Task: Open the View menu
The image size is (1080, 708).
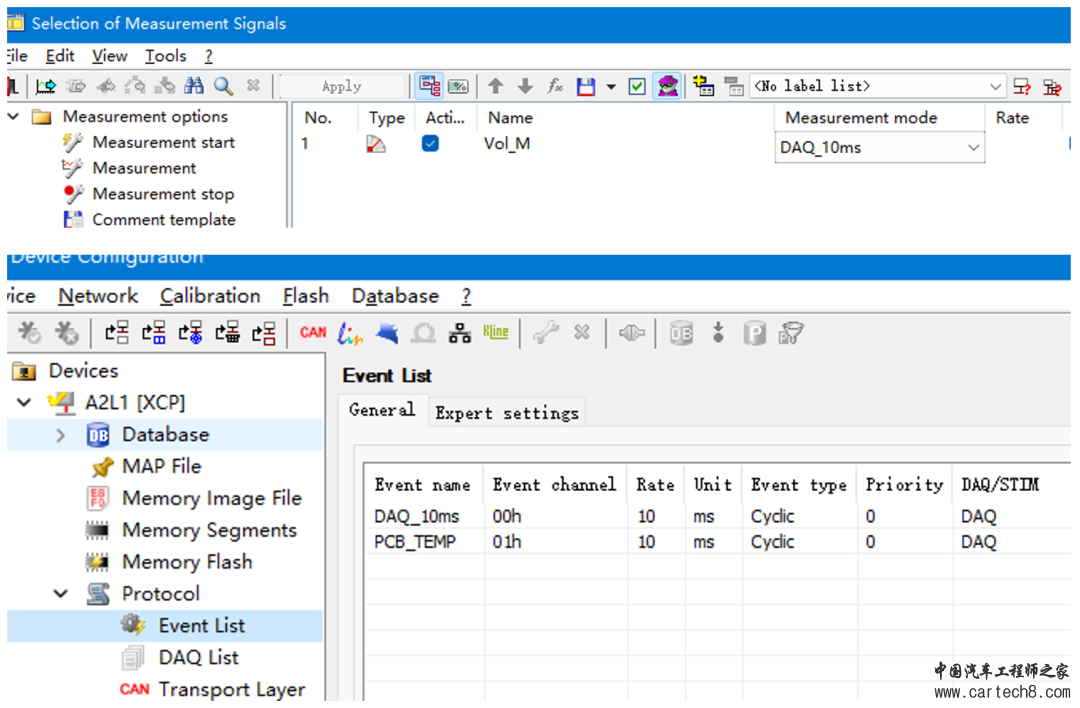Action: pos(110,56)
